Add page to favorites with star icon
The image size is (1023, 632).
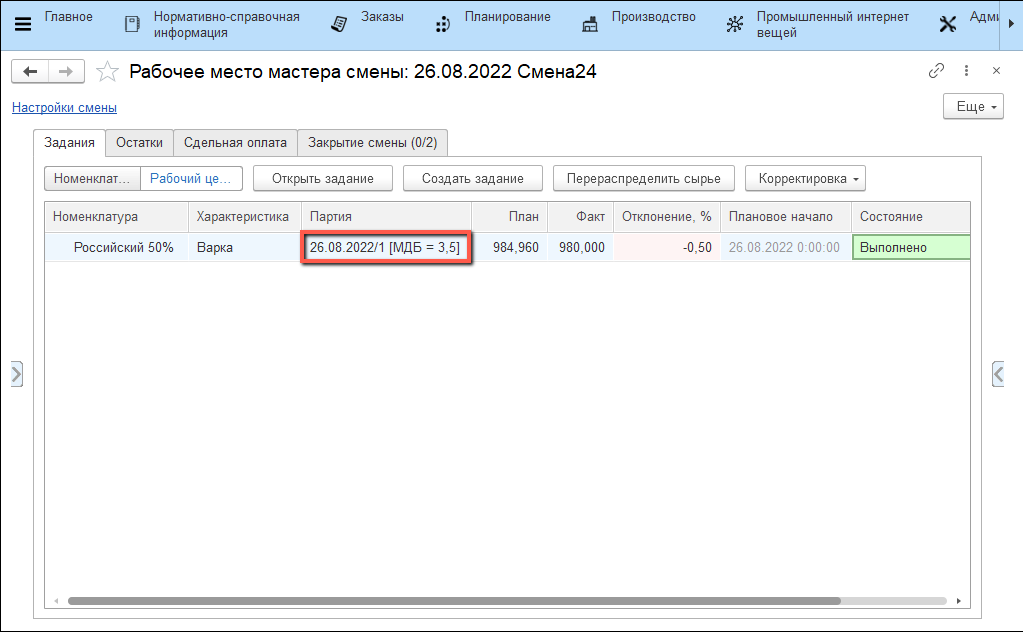(106, 72)
